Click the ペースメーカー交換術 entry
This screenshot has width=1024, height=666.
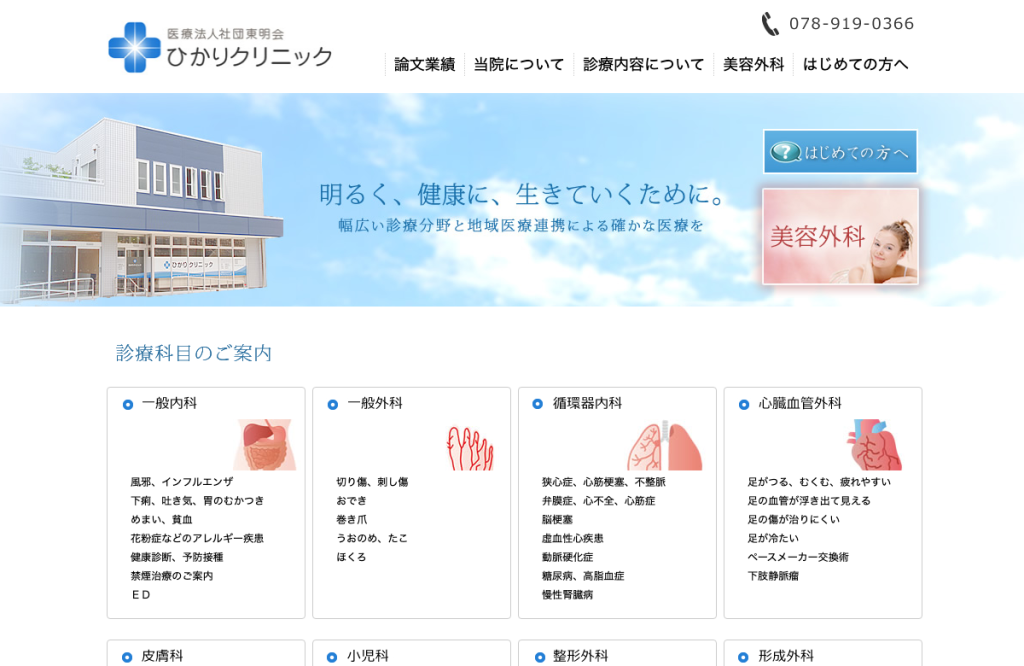798,558
